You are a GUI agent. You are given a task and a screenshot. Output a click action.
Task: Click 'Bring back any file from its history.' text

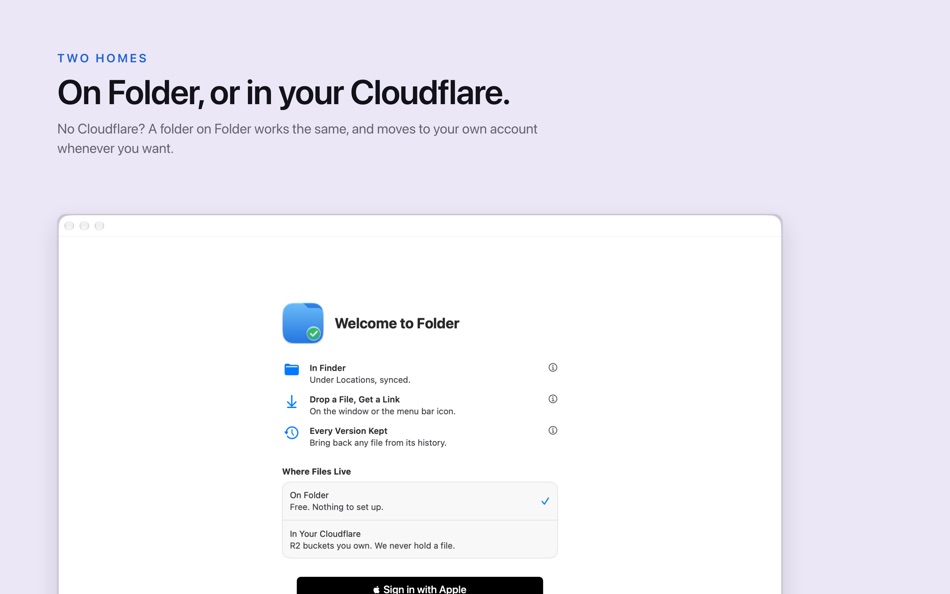point(378,443)
